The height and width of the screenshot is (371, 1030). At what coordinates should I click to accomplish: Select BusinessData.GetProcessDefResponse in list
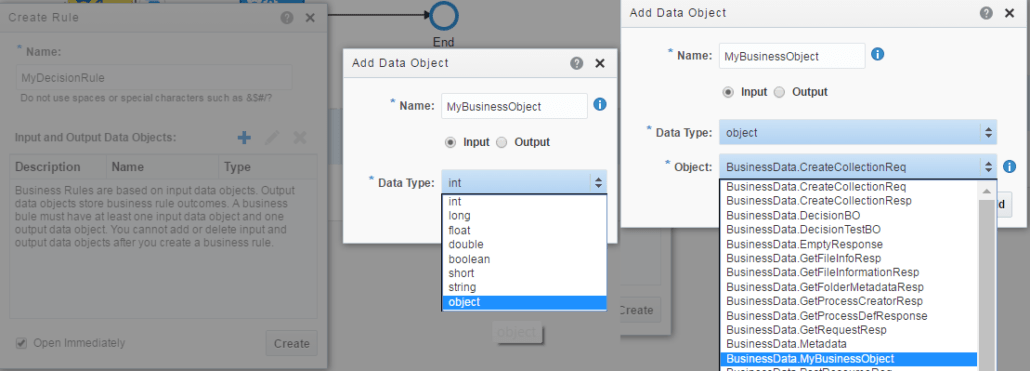tap(849, 316)
